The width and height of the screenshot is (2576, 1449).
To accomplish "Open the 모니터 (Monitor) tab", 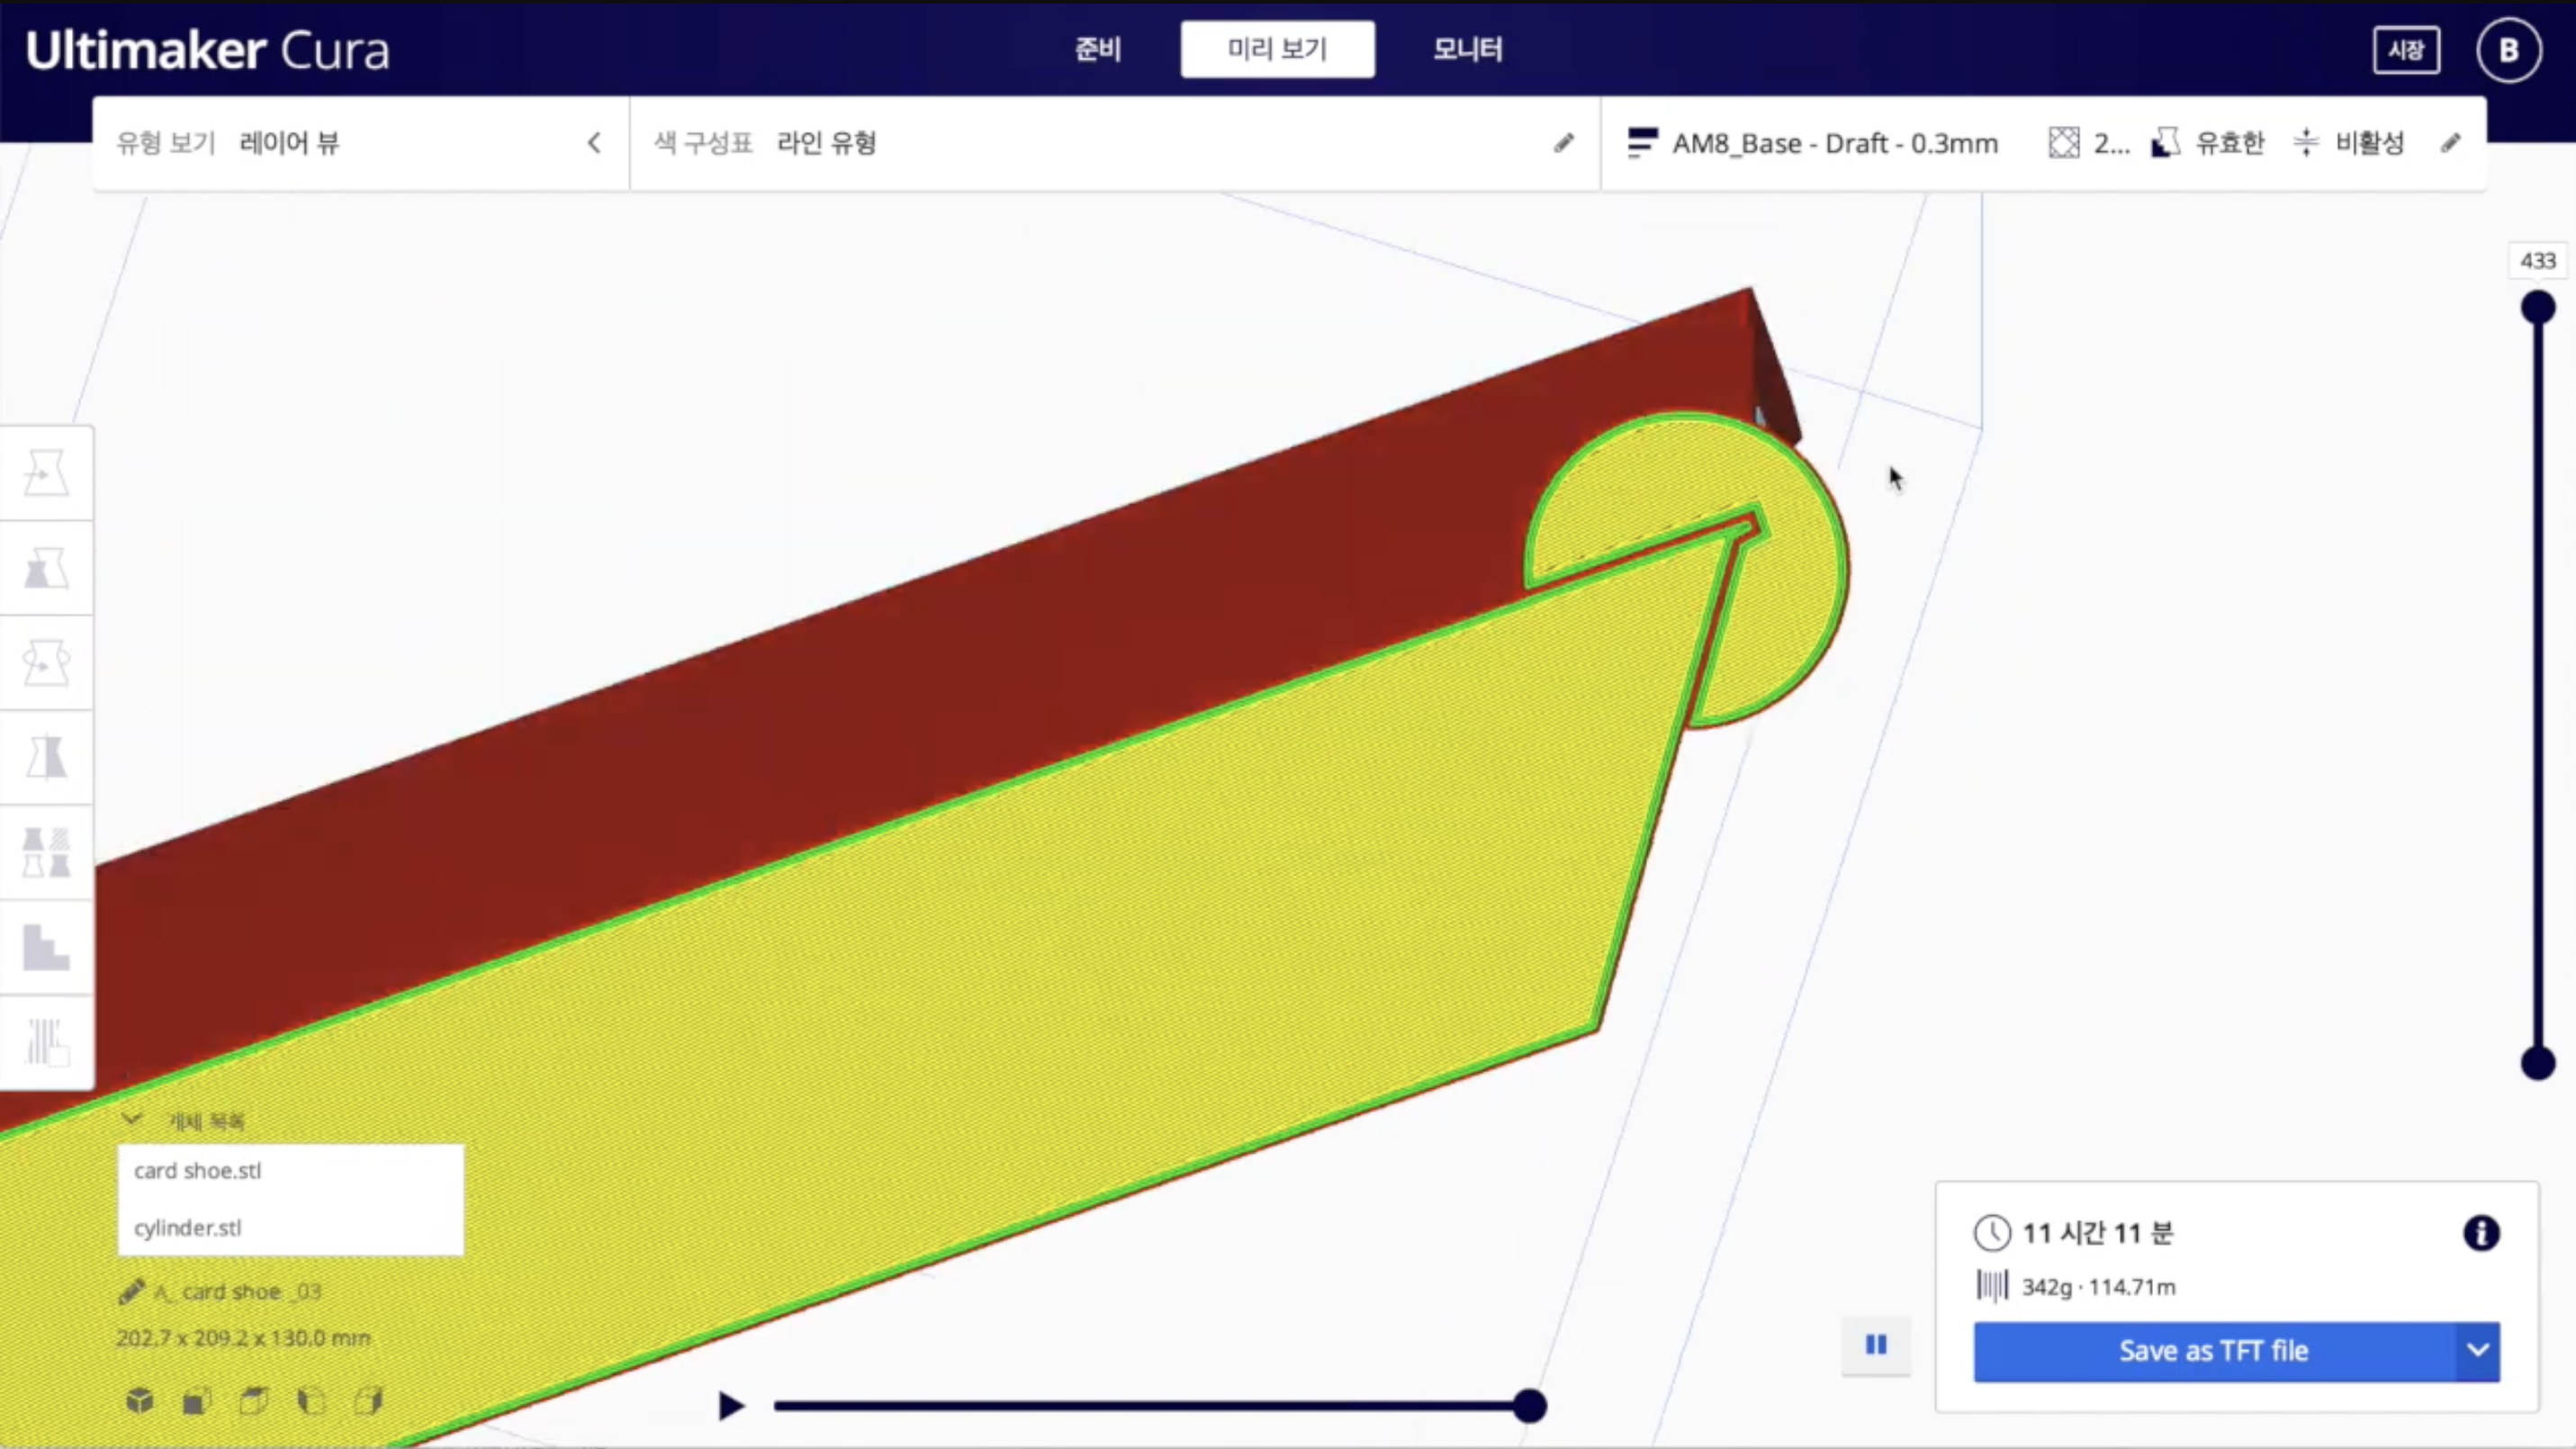I will (x=1467, y=49).
